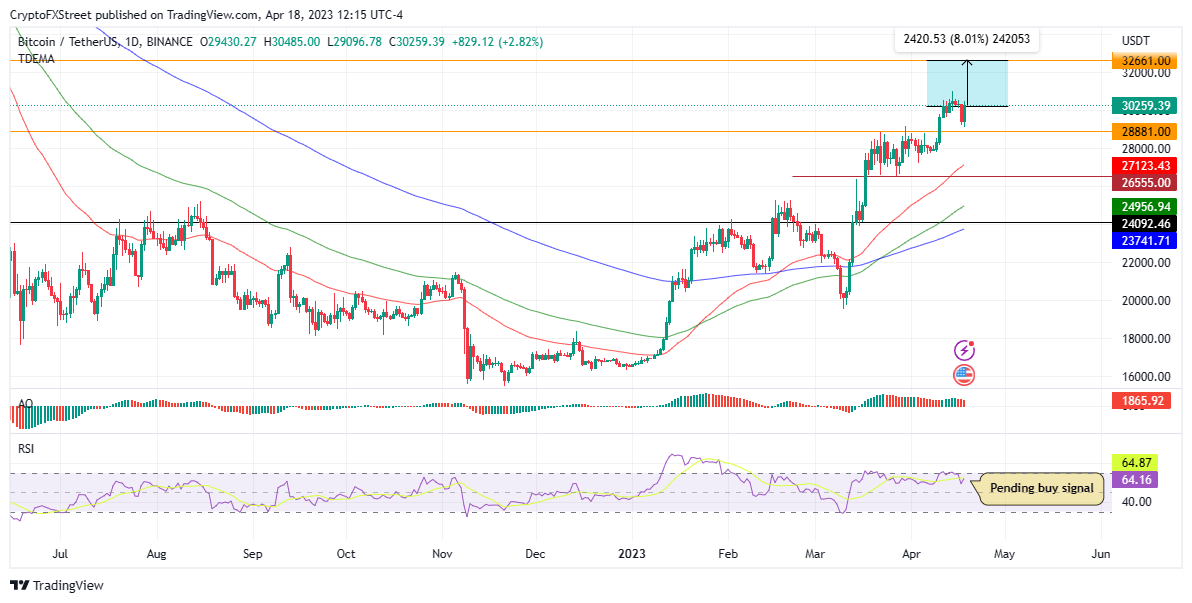The height and width of the screenshot is (603, 1192).
Task: Select the TDEMA indicator label
Action: (x=36, y=59)
